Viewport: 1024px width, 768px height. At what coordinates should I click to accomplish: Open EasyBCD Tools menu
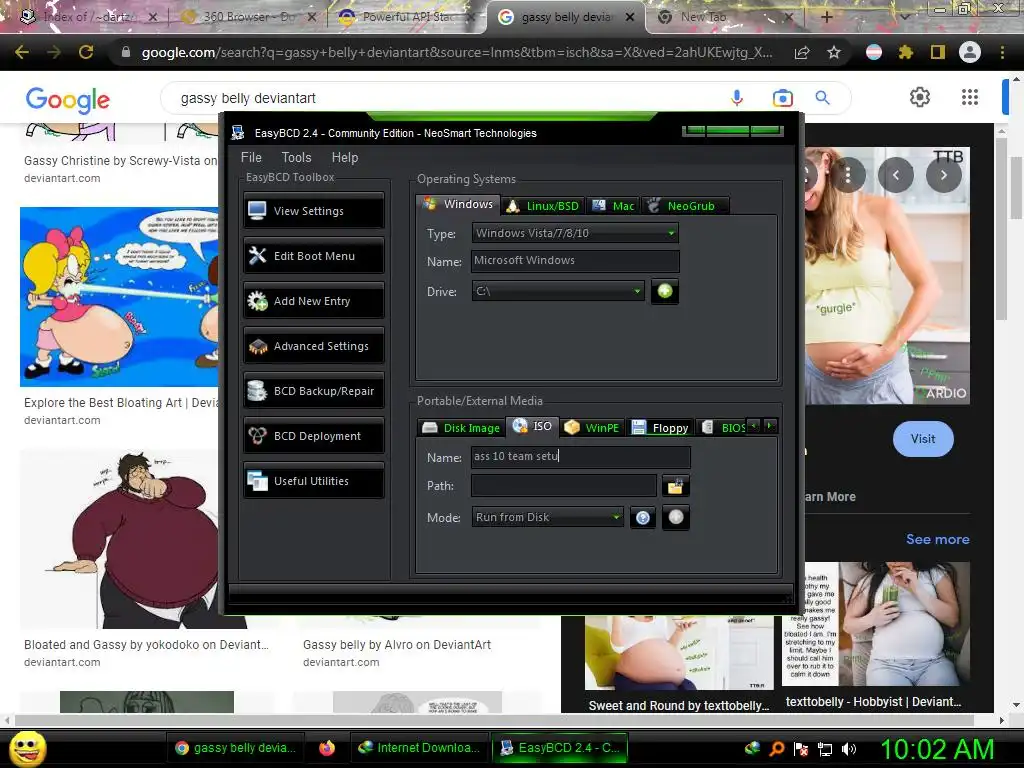296,157
